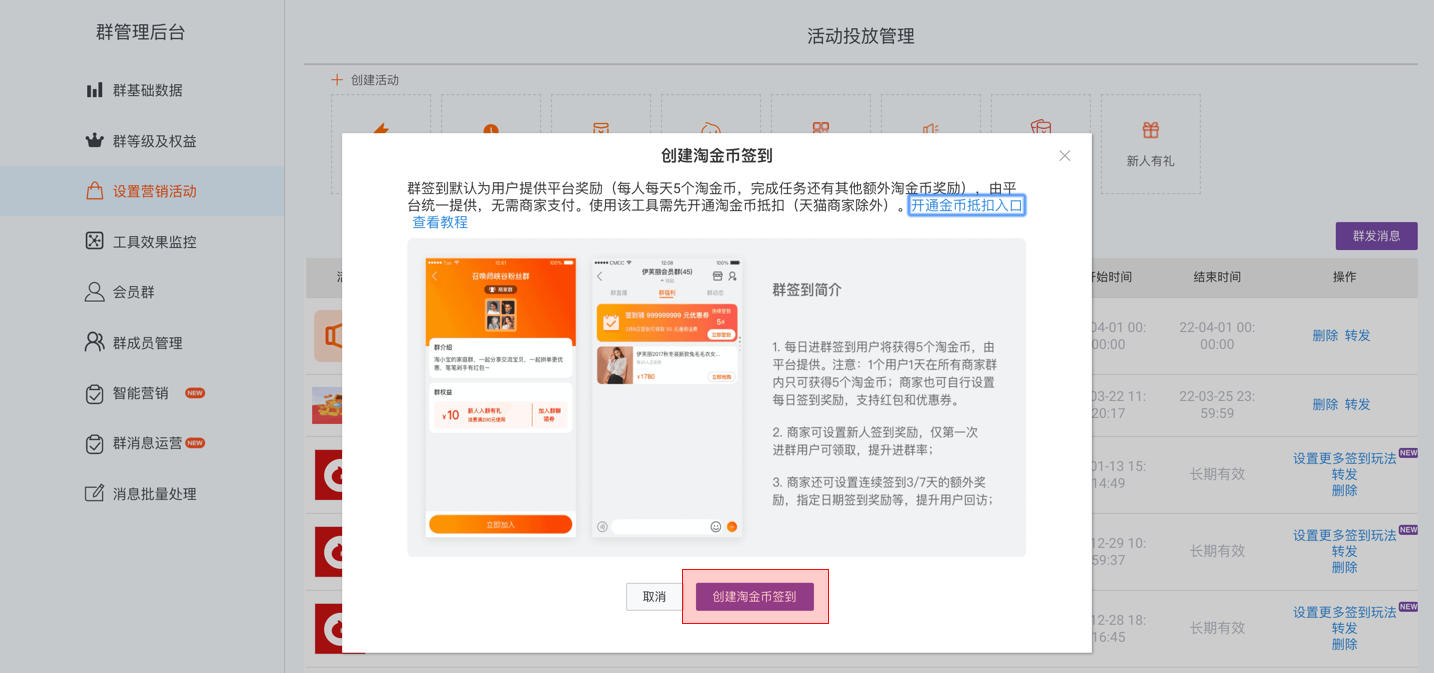The width and height of the screenshot is (1434, 673).
Task: Open 设置更多签到玩法 for the 12-29 10:59:37 row
Action: 1345,536
